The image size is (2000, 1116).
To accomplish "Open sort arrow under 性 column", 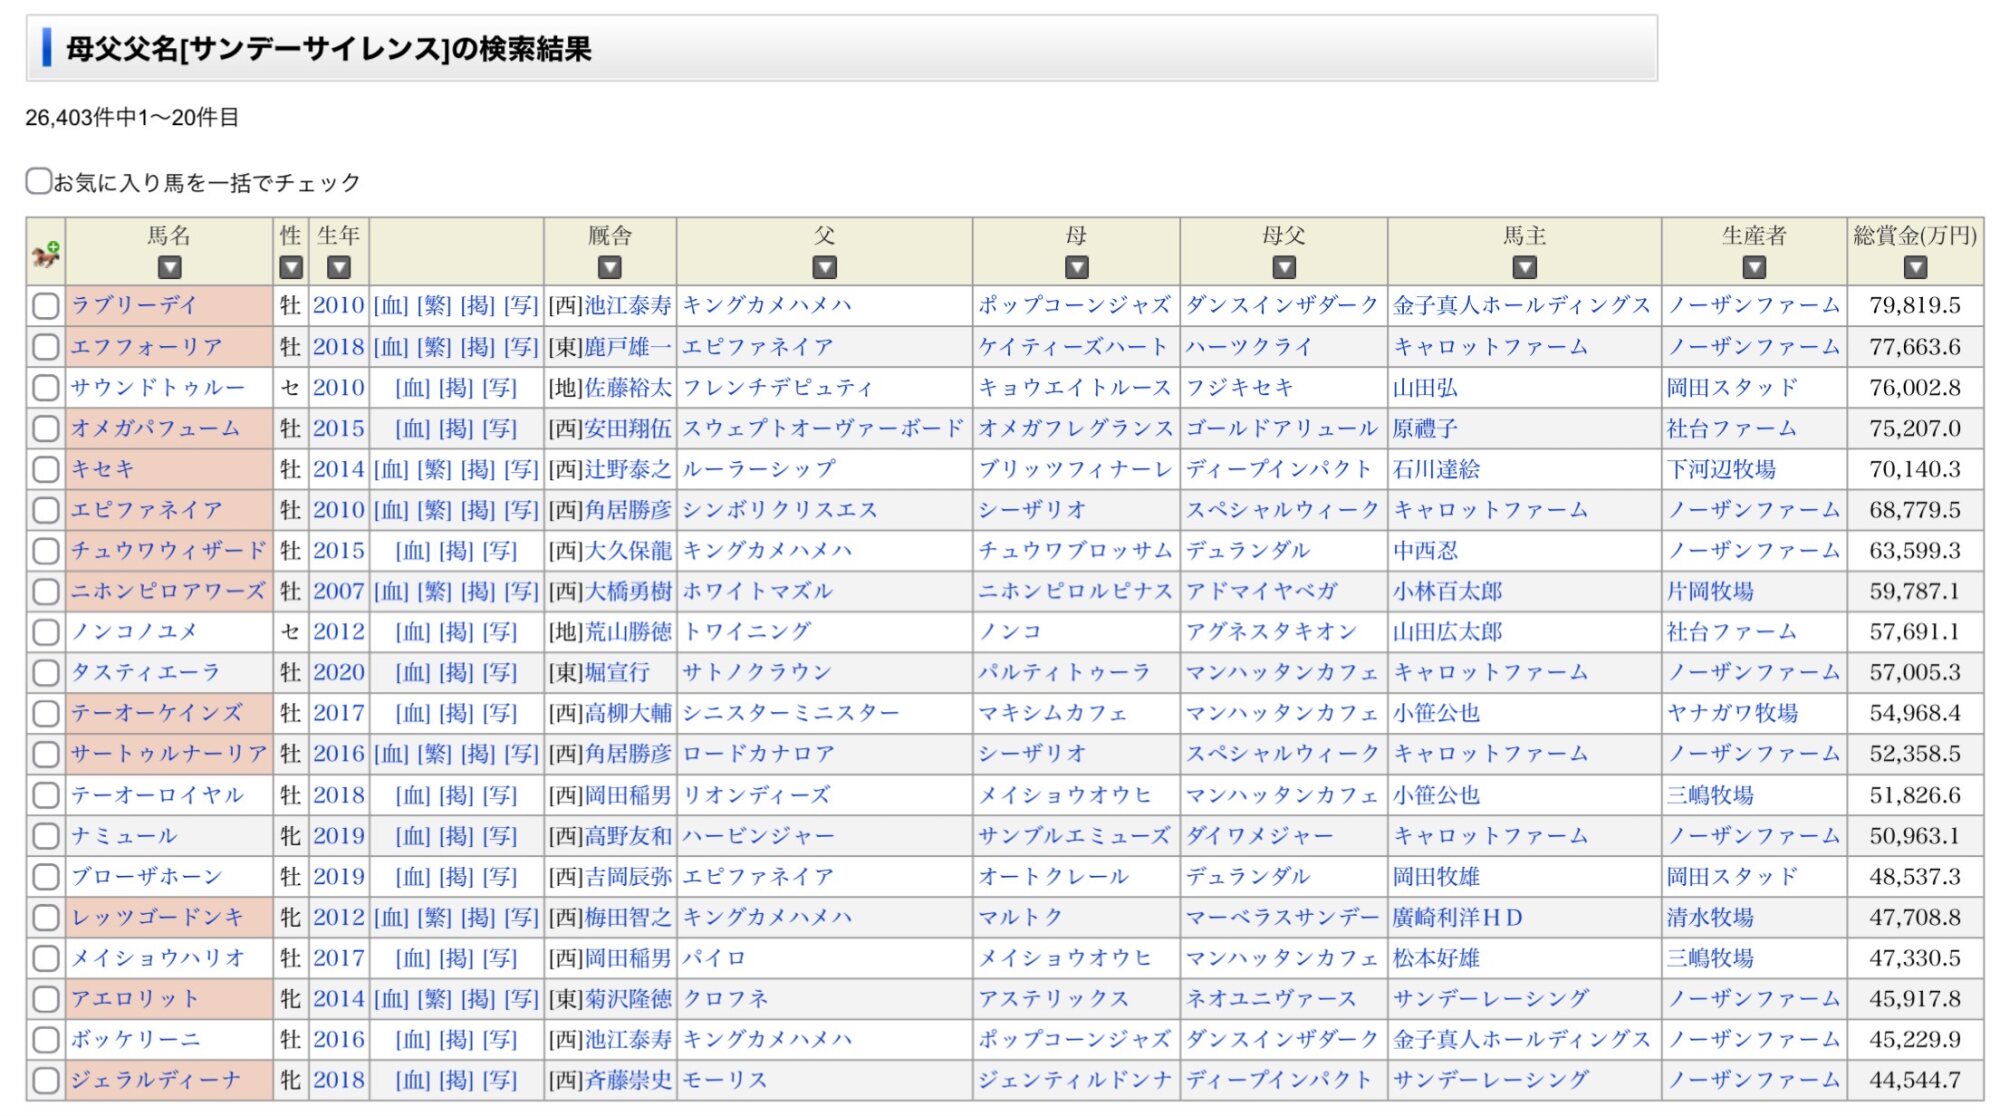I will [290, 267].
